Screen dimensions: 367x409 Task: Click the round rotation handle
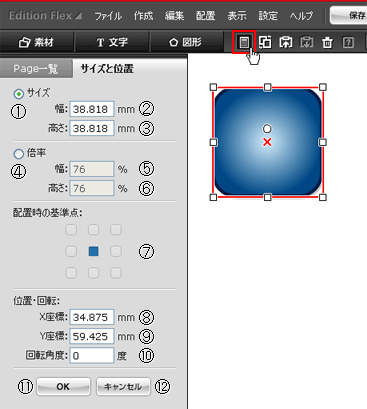267,129
